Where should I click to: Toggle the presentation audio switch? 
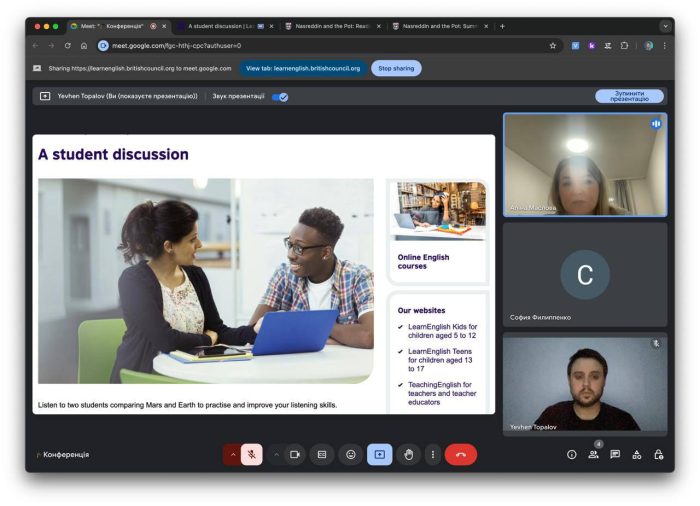coord(281,97)
